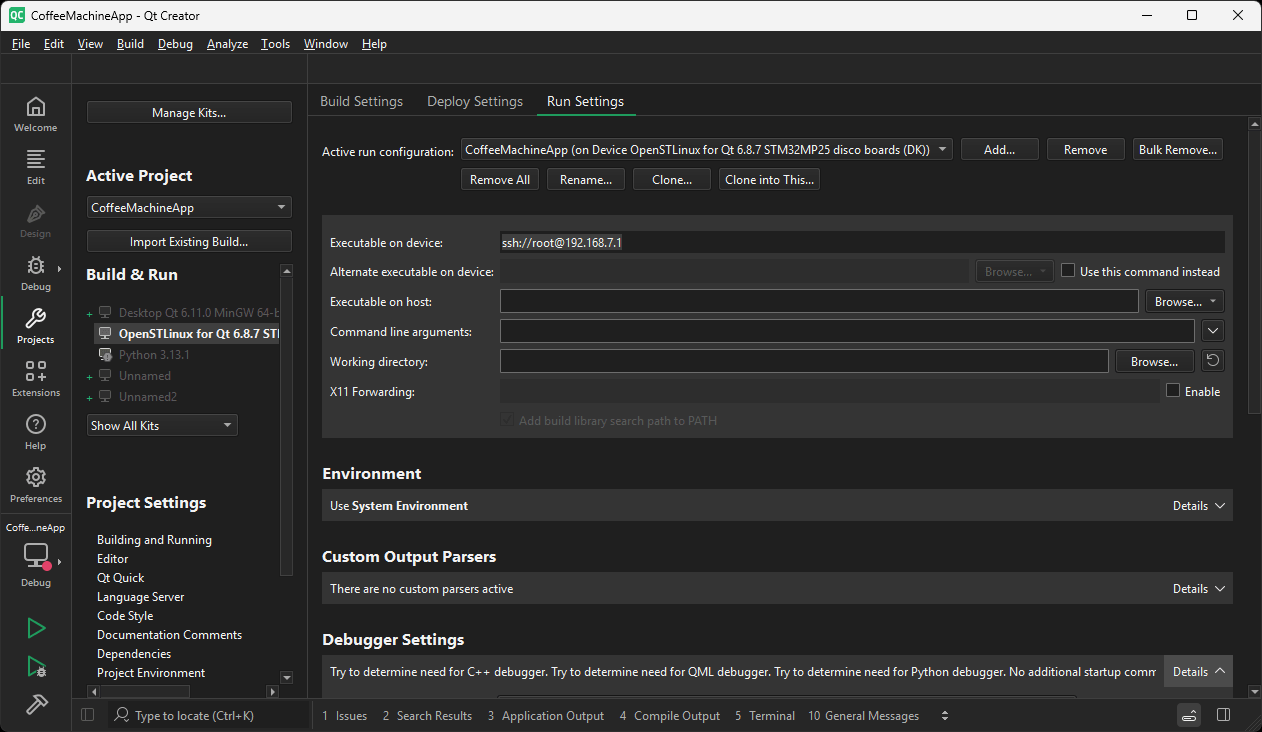Open the Extensions mode icon
Image resolution: width=1262 pixels, height=732 pixels.
(x=35, y=378)
